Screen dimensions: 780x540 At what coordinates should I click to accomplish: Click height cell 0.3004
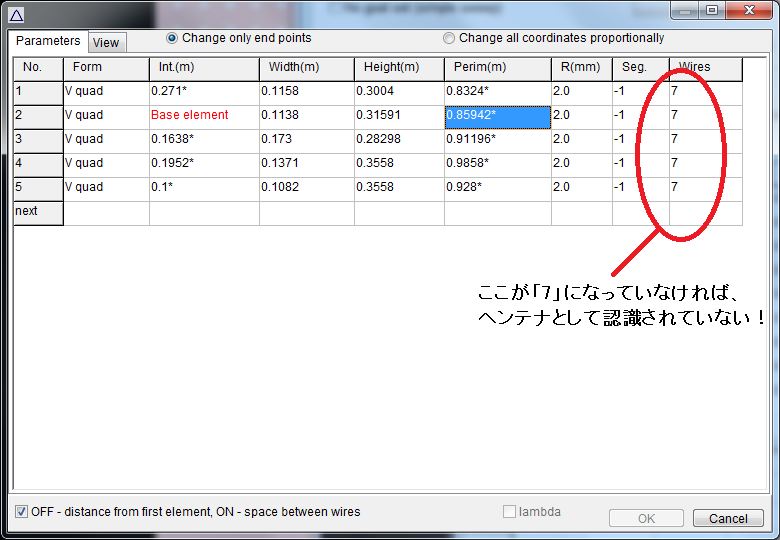pyautogui.click(x=399, y=93)
